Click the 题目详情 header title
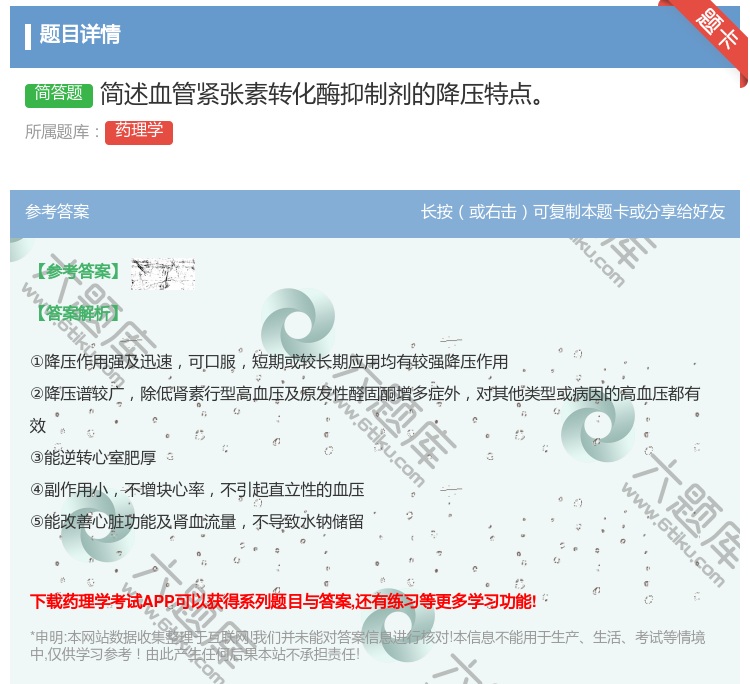This screenshot has width=750, height=684. click(79, 34)
